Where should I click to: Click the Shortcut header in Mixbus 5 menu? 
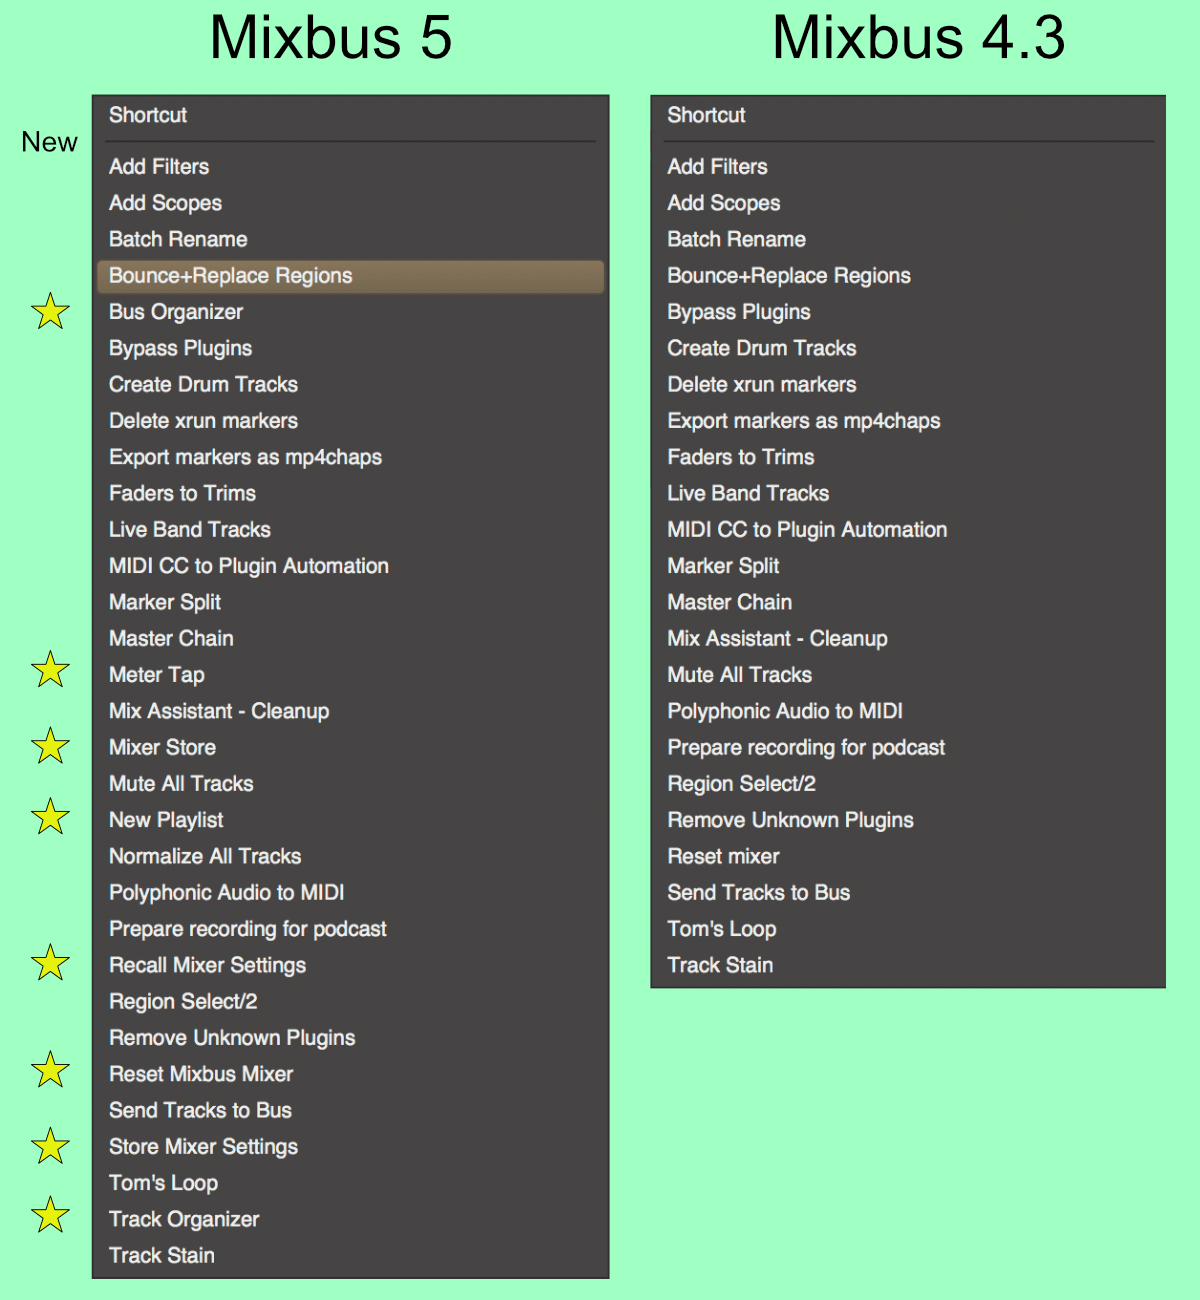148,115
